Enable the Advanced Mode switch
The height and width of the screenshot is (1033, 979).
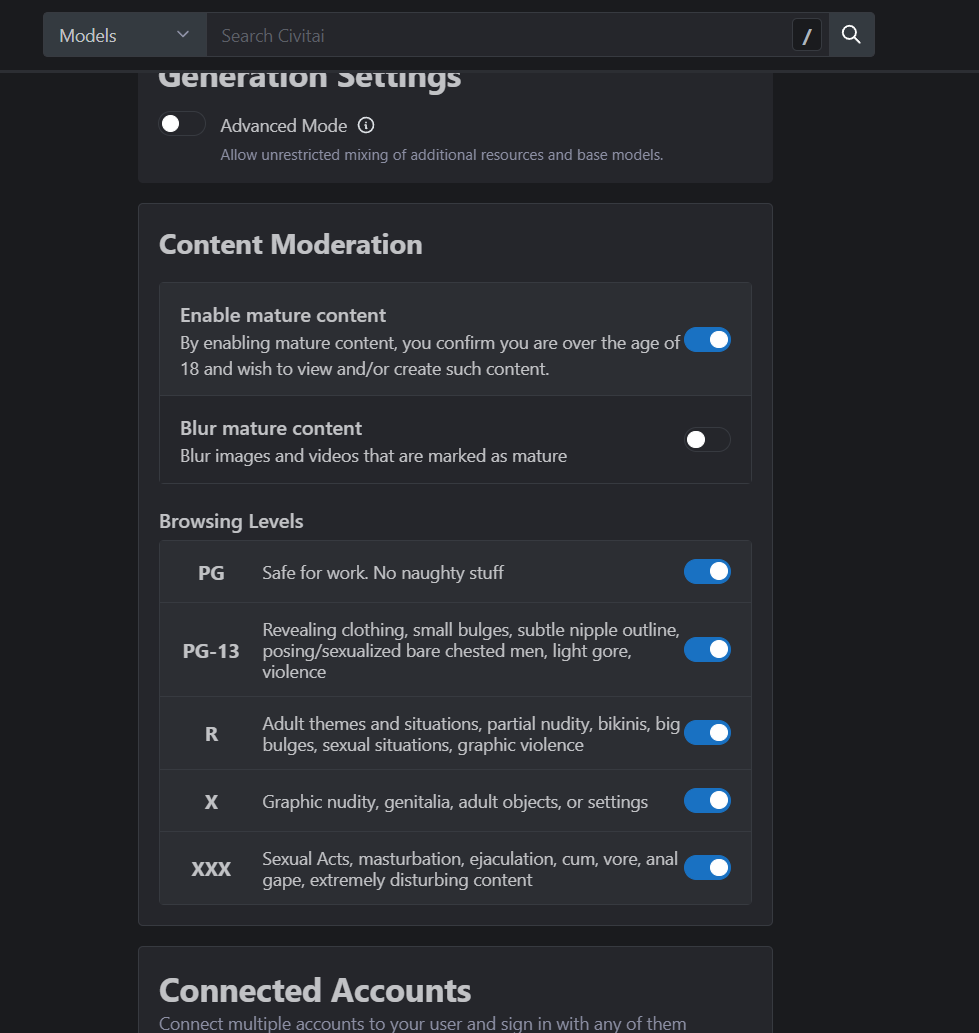coord(182,124)
